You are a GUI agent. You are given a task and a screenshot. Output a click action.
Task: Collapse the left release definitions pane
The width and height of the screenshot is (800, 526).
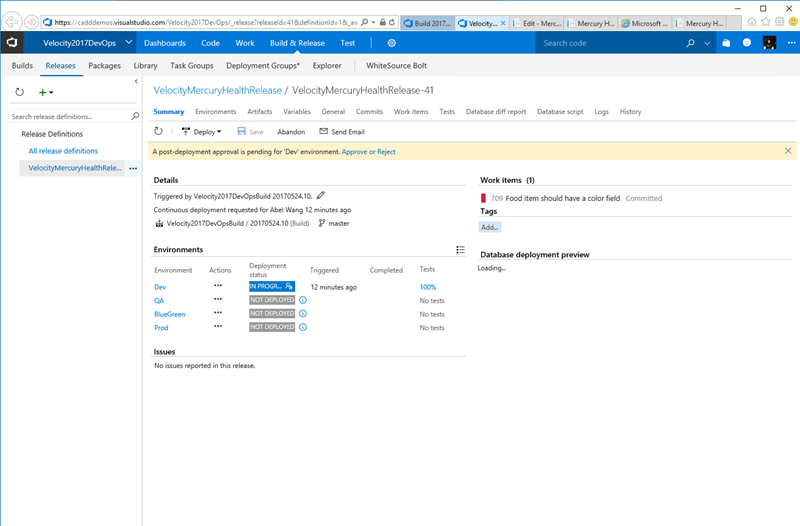pos(136,81)
